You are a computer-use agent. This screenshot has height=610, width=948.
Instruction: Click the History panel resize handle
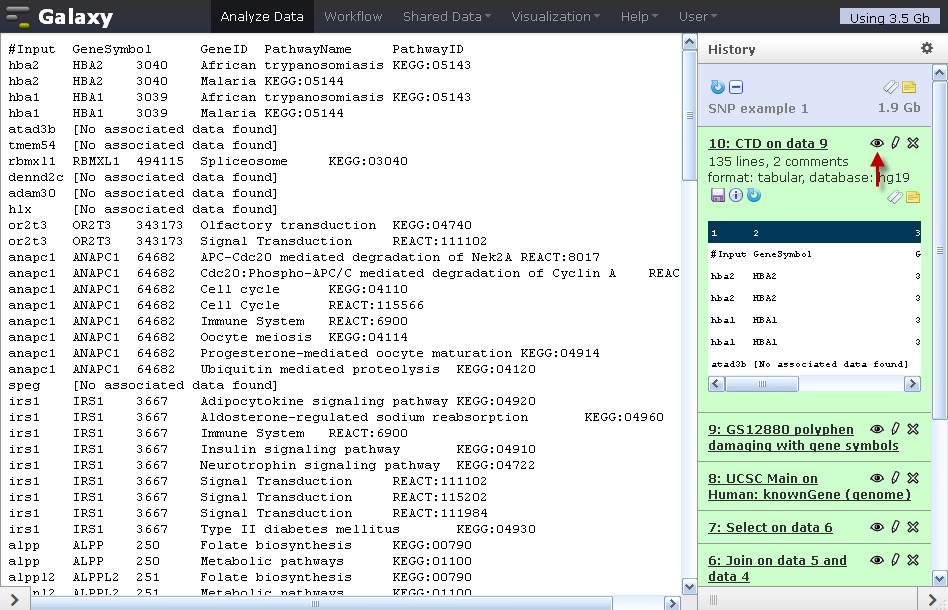point(713,600)
